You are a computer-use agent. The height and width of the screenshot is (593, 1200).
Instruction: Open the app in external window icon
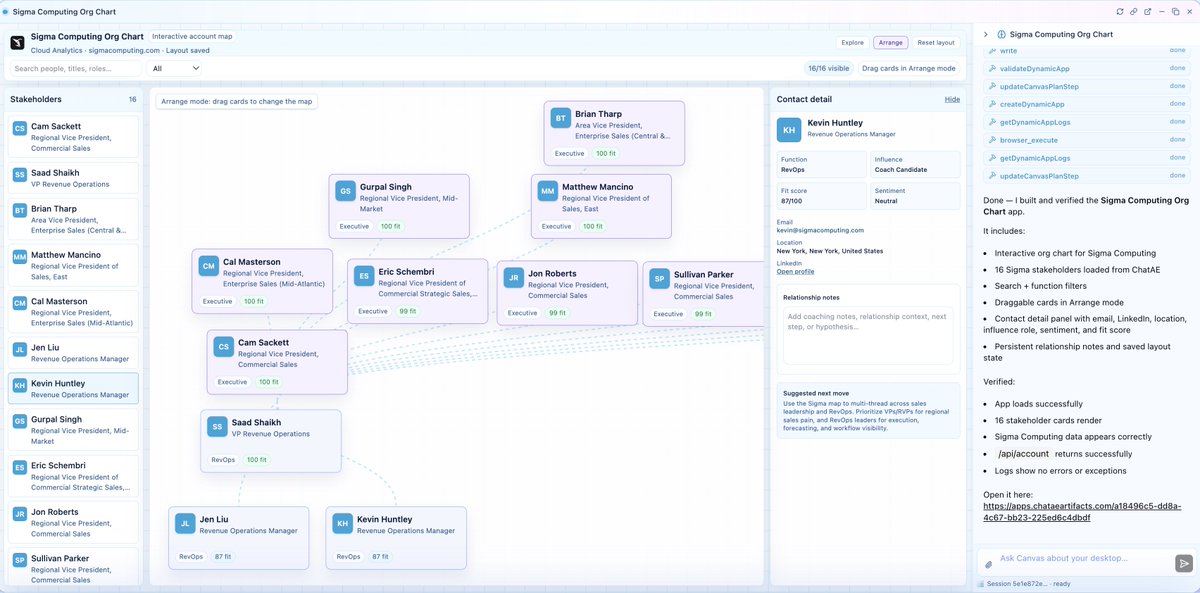(1147, 11)
